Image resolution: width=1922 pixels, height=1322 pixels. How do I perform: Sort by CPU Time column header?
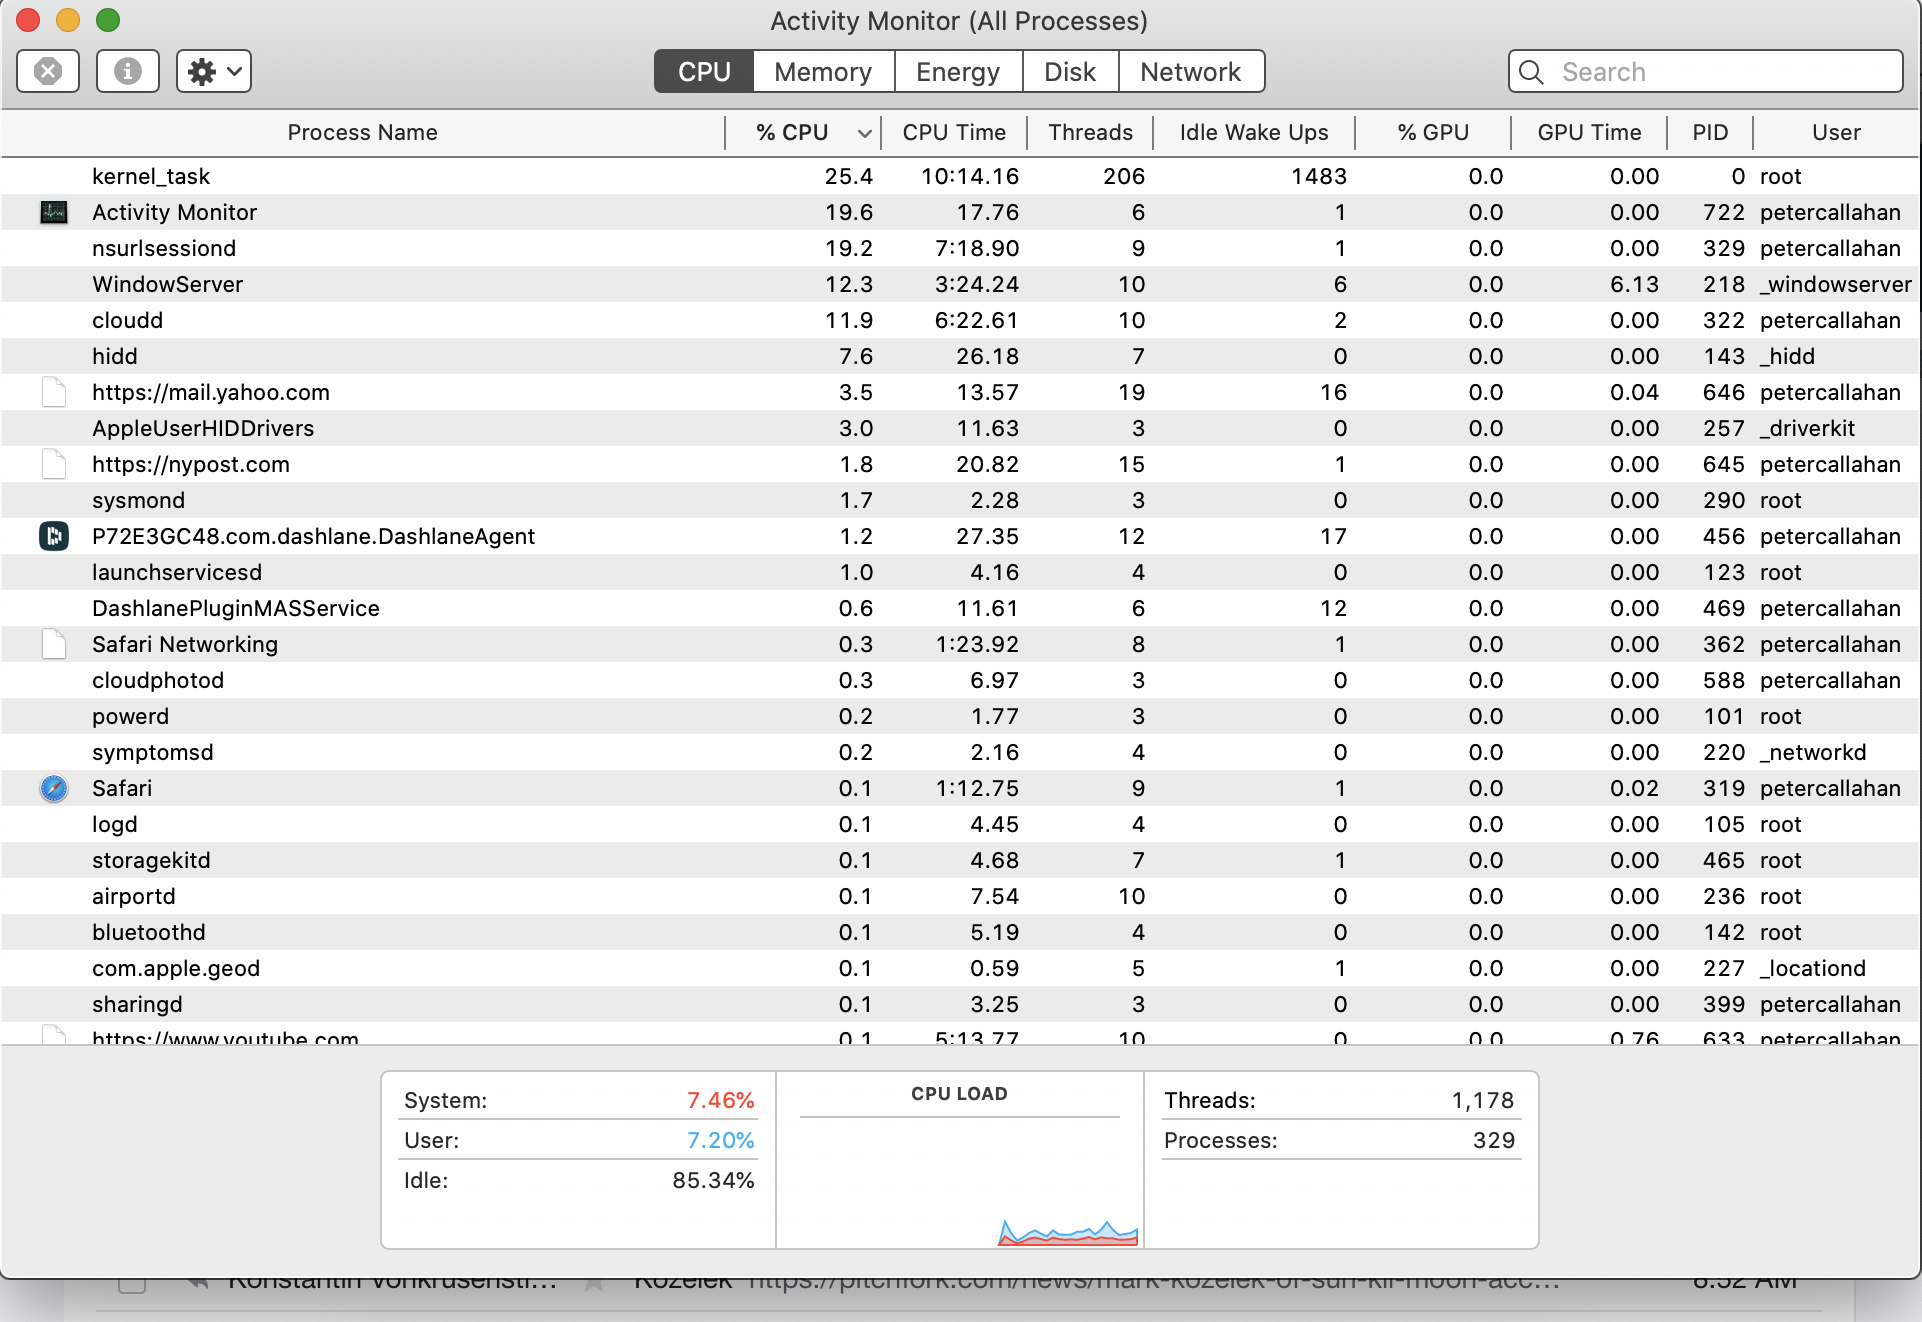pyautogui.click(x=954, y=132)
